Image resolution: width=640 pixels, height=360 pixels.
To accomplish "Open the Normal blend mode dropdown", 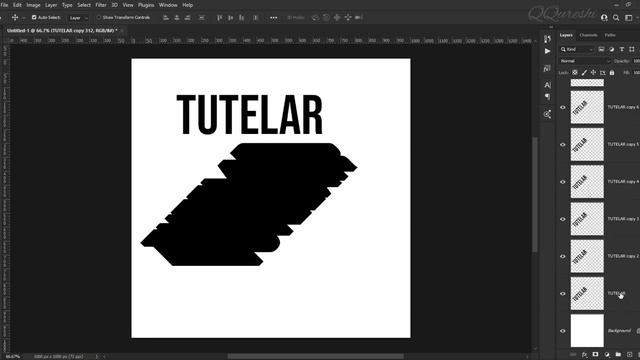I will coord(585,61).
